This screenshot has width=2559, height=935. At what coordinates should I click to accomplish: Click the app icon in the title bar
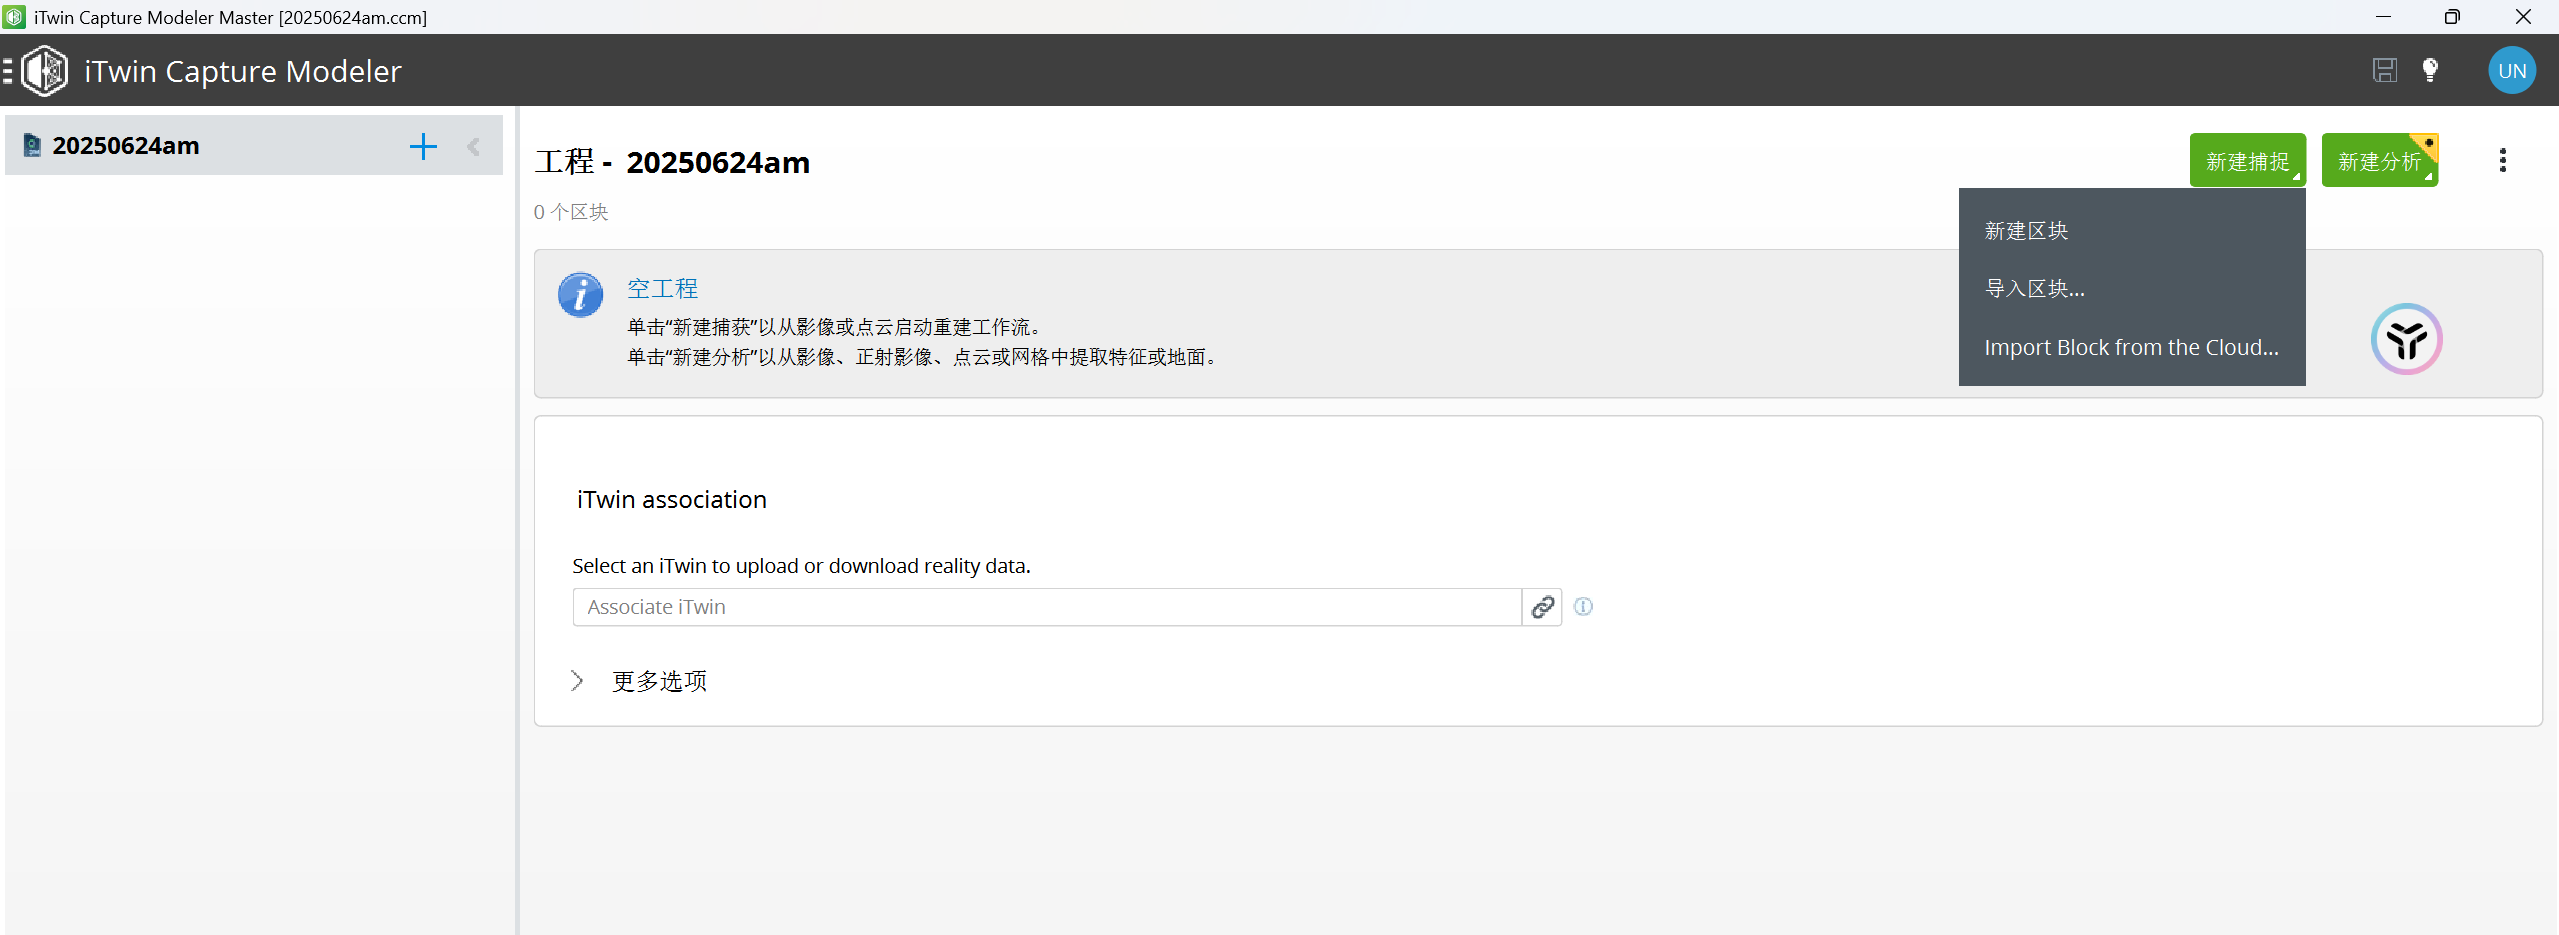pyautogui.click(x=14, y=17)
